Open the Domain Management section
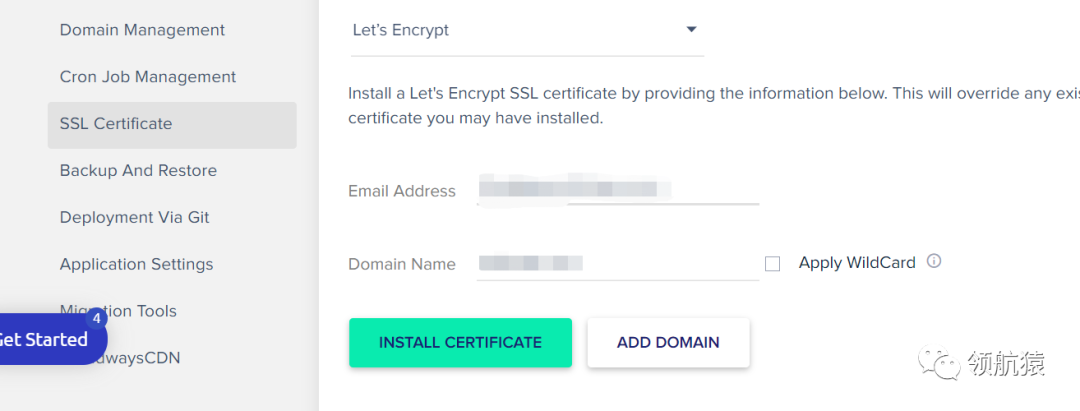Screen dimensions: 1080x411 [142, 30]
